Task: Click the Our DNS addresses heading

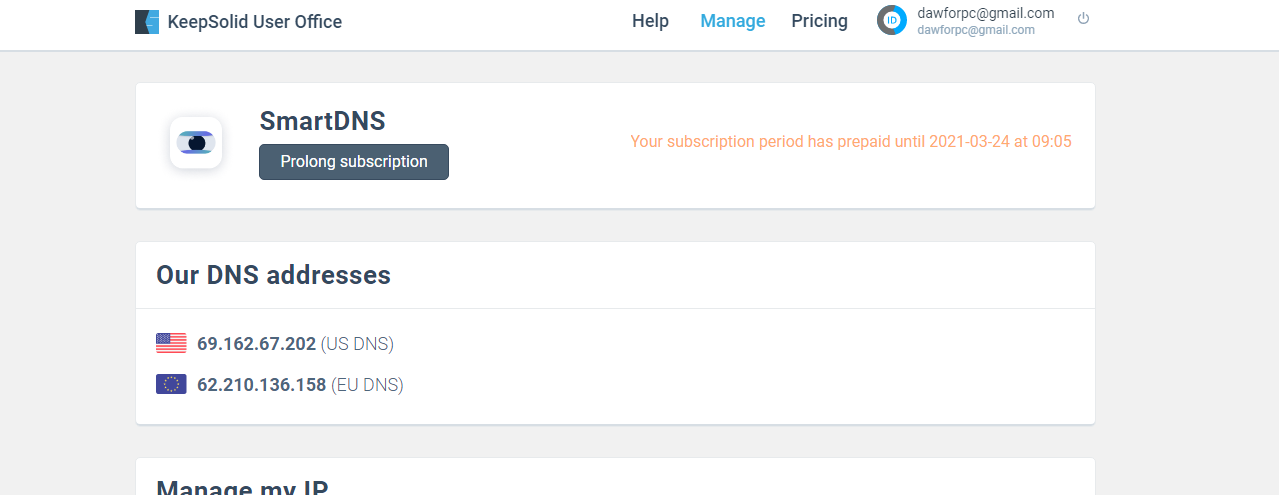Action: tap(273, 275)
